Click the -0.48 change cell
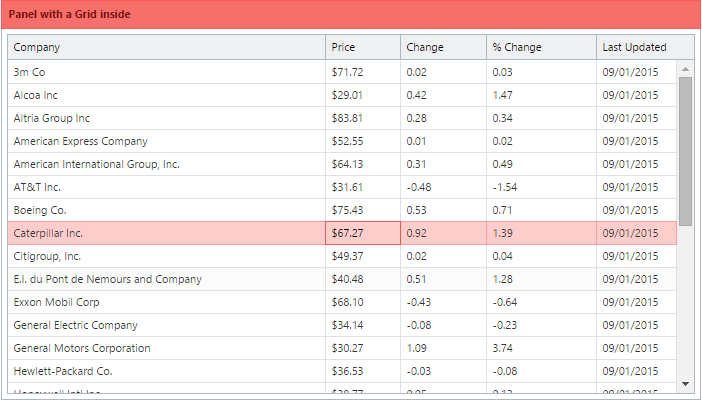The height and width of the screenshot is (400, 702). (444, 187)
